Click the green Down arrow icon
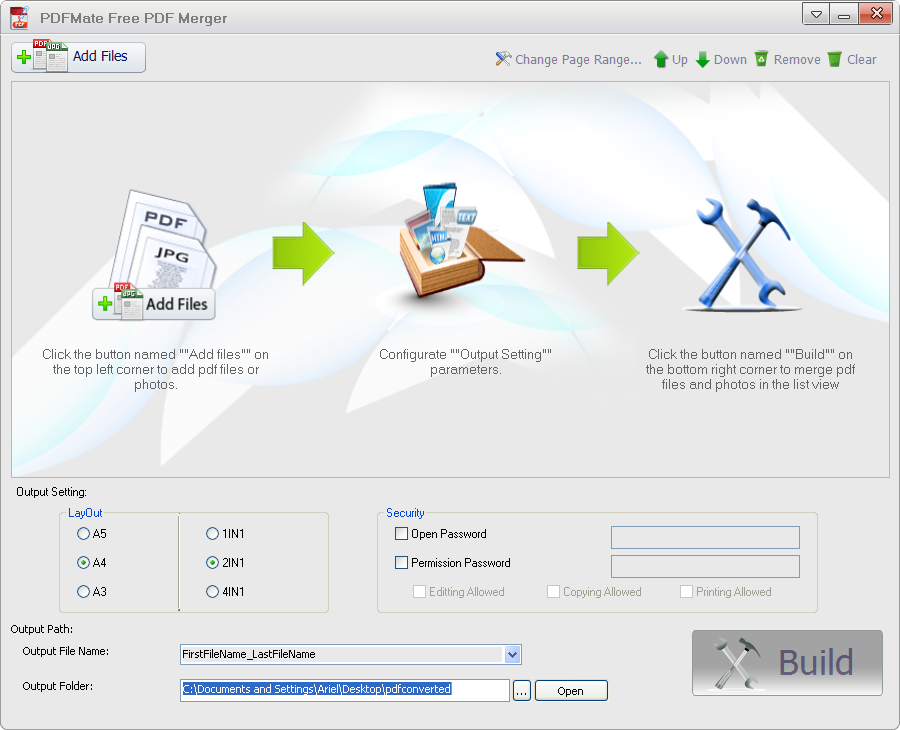Screen dimensions: 900x730 tap(702, 59)
